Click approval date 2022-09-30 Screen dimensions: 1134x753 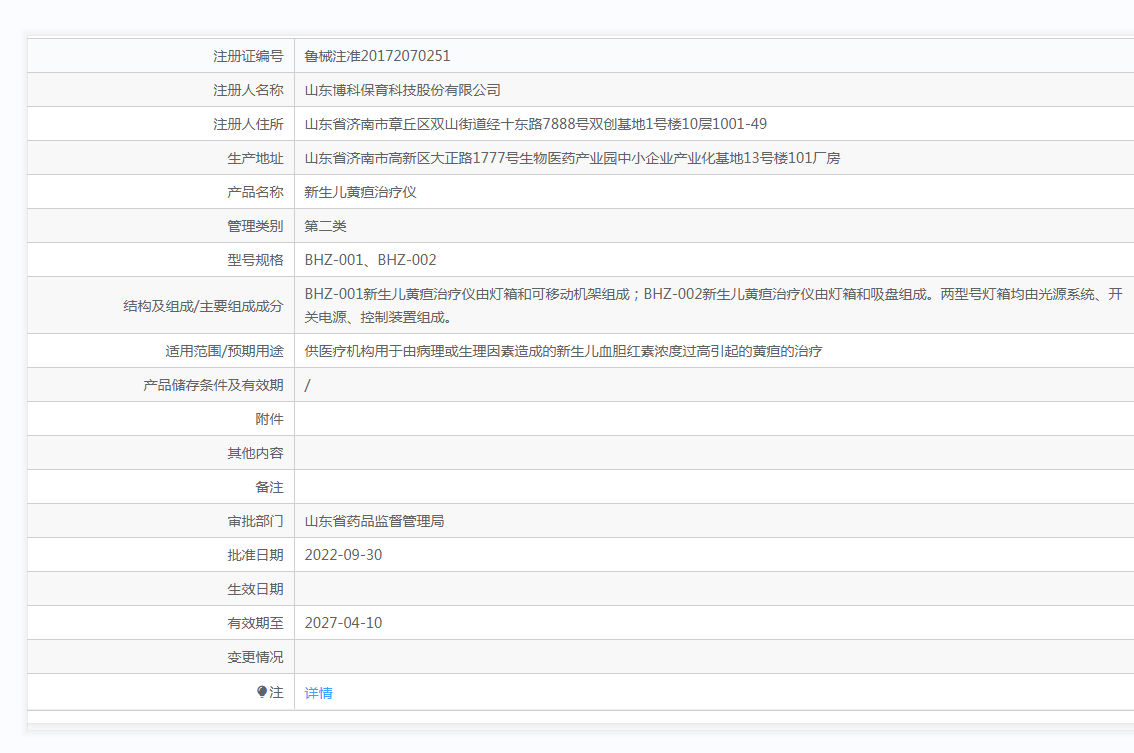(343, 555)
